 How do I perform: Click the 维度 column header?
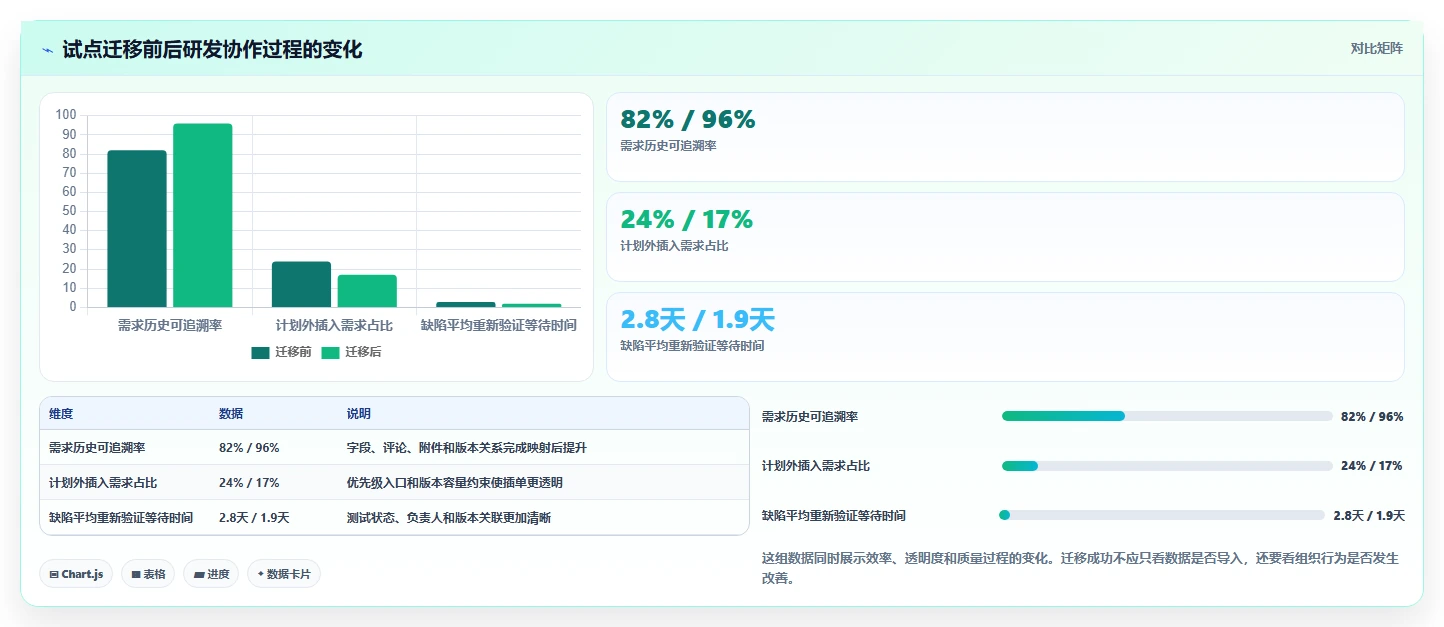click(x=61, y=414)
